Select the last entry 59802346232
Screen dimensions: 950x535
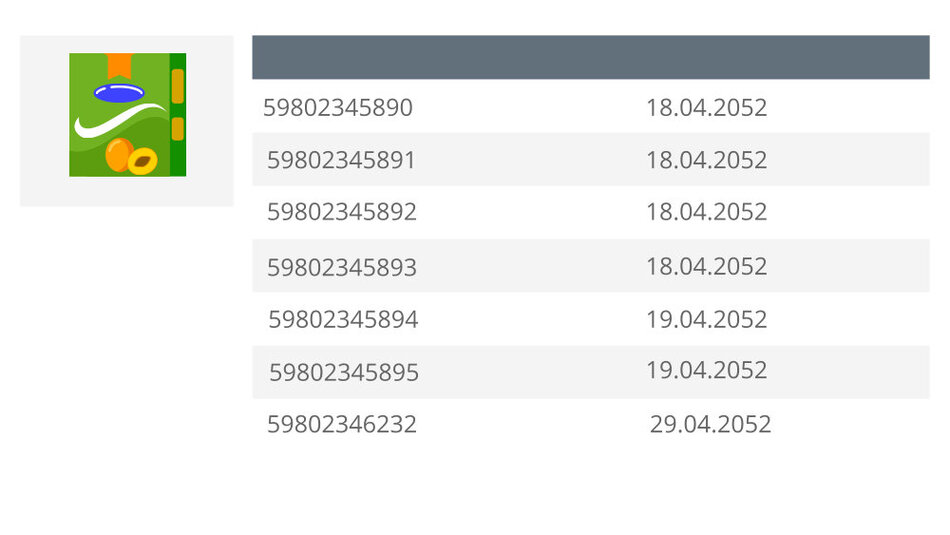[x=342, y=424]
